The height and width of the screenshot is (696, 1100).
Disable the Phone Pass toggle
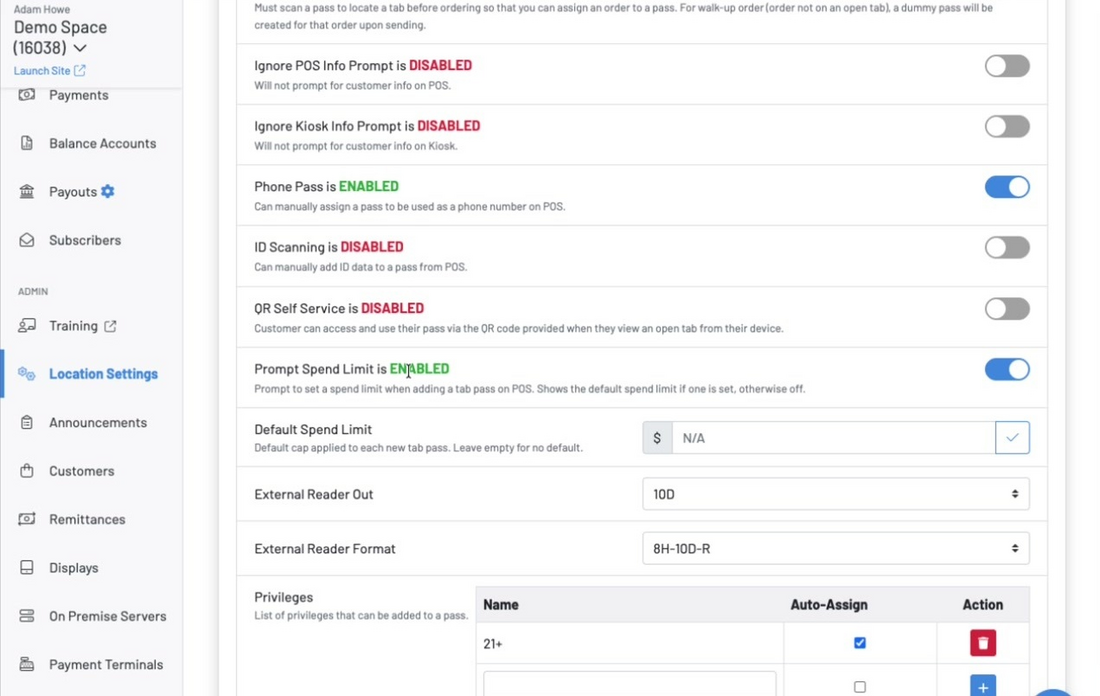[x=1007, y=187]
